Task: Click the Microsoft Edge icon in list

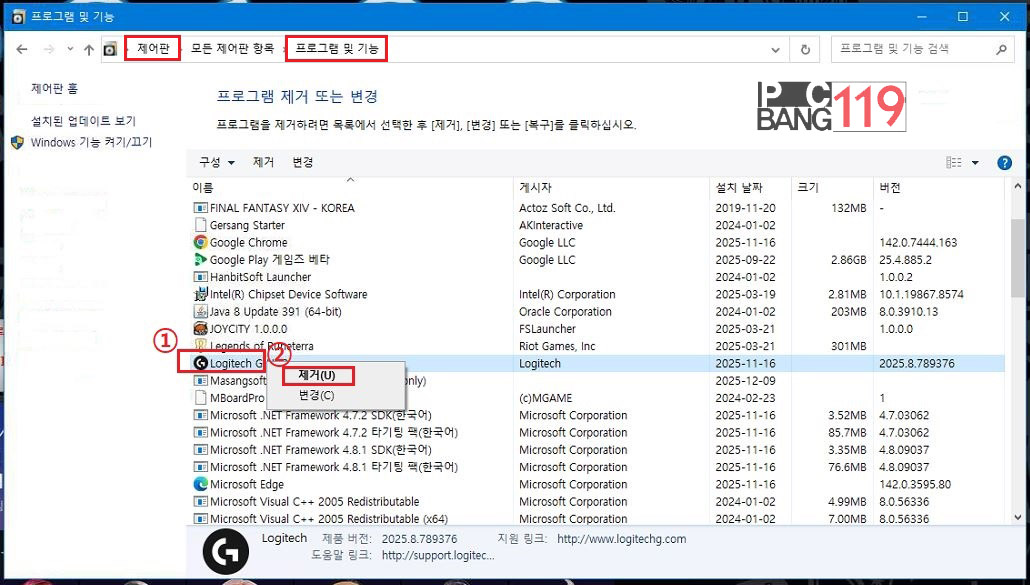Action: [x=200, y=484]
